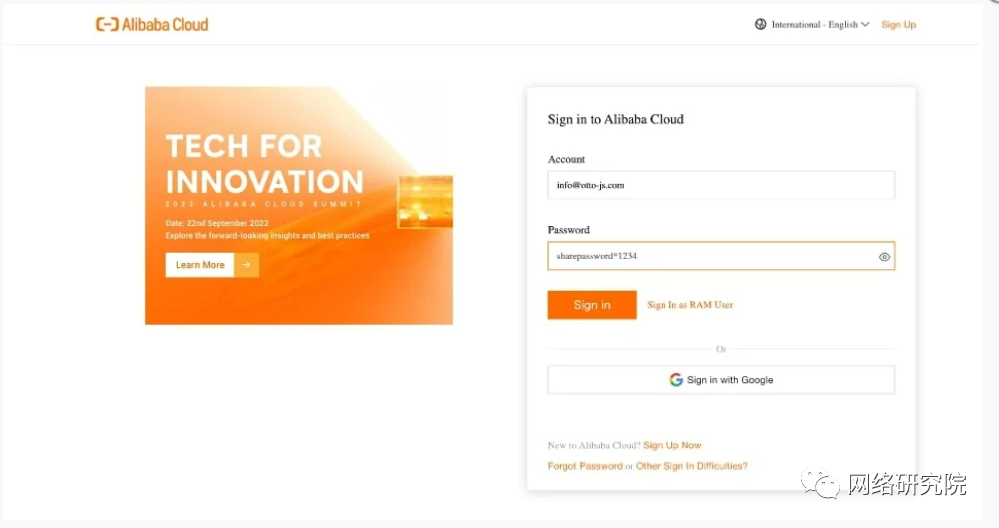999x528 pixels.
Task: Focus the Password input field
Action: (721, 256)
